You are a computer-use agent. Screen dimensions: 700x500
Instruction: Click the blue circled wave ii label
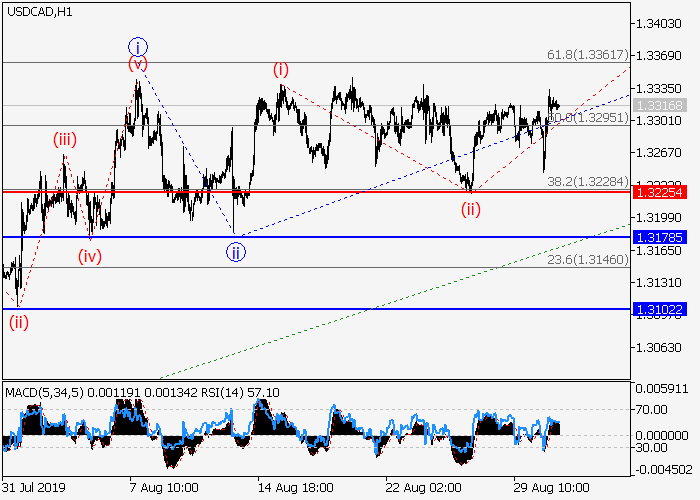click(x=233, y=251)
